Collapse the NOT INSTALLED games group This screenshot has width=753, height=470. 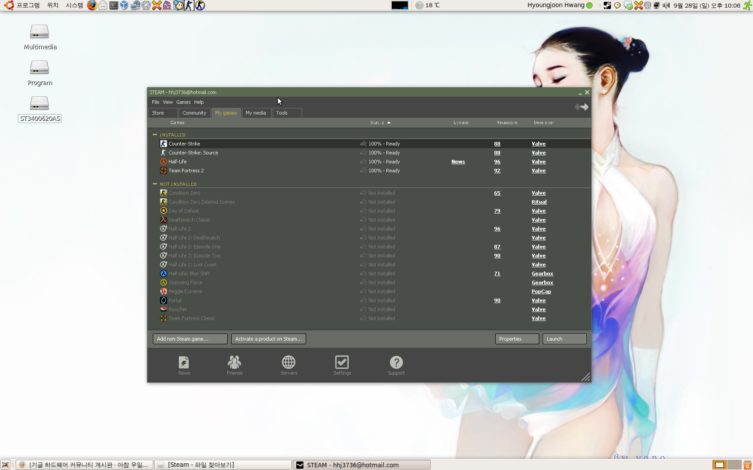pos(155,184)
